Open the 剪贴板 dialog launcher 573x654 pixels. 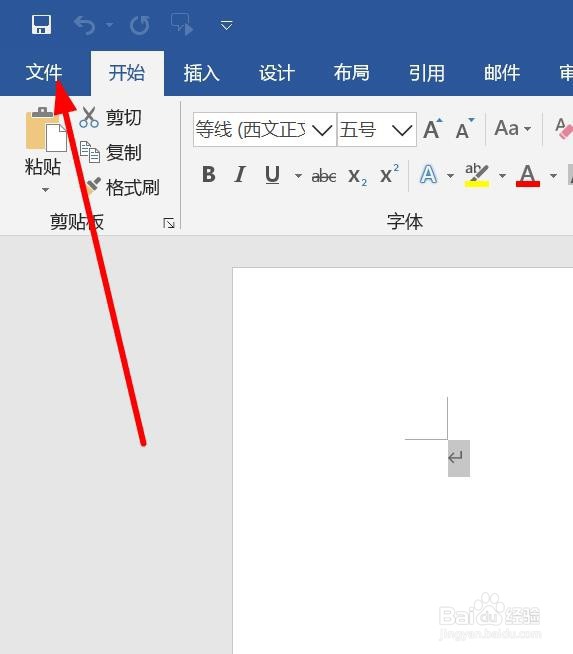pyautogui.click(x=169, y=224)
